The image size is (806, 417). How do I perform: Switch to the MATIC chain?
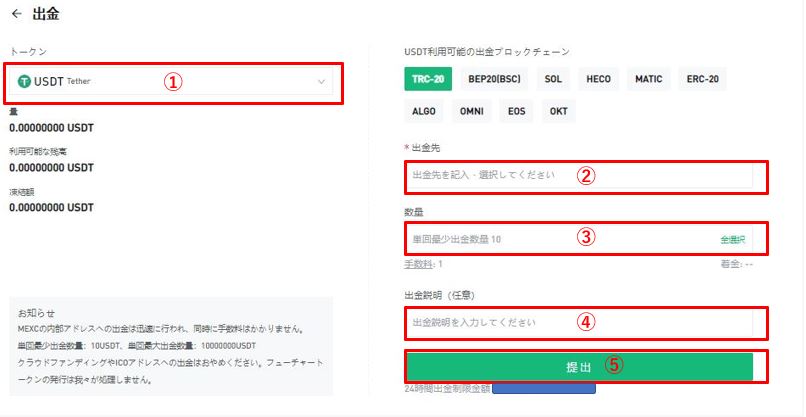[649, 79]
